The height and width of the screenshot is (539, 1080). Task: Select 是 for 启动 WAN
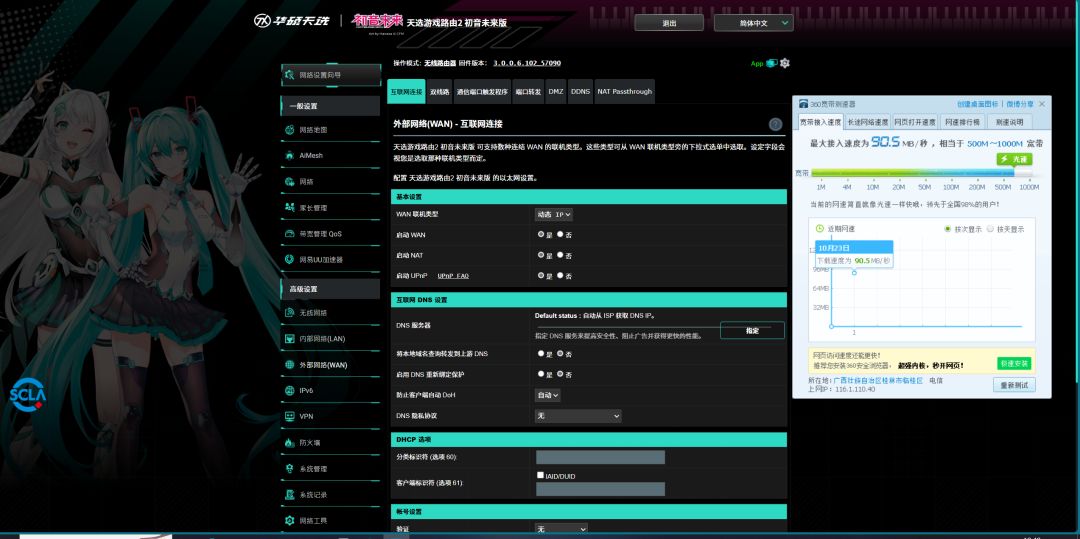coord(541,234)
